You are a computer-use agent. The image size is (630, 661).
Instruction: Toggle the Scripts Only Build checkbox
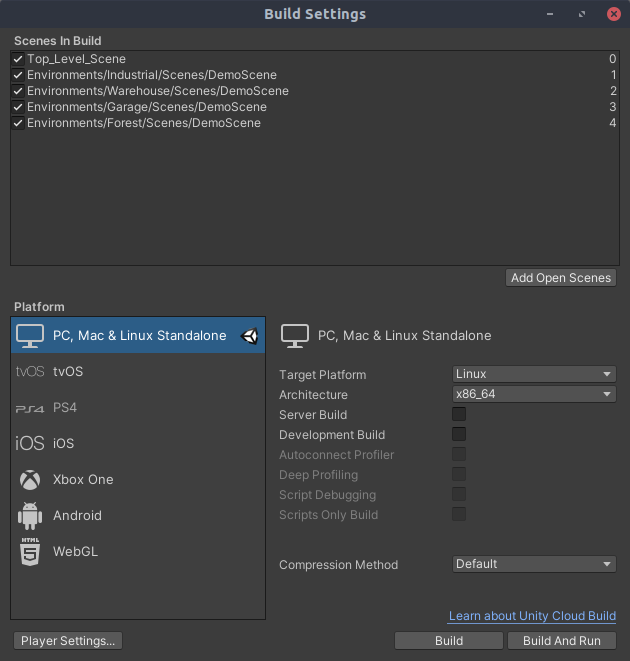click(459, 514)
